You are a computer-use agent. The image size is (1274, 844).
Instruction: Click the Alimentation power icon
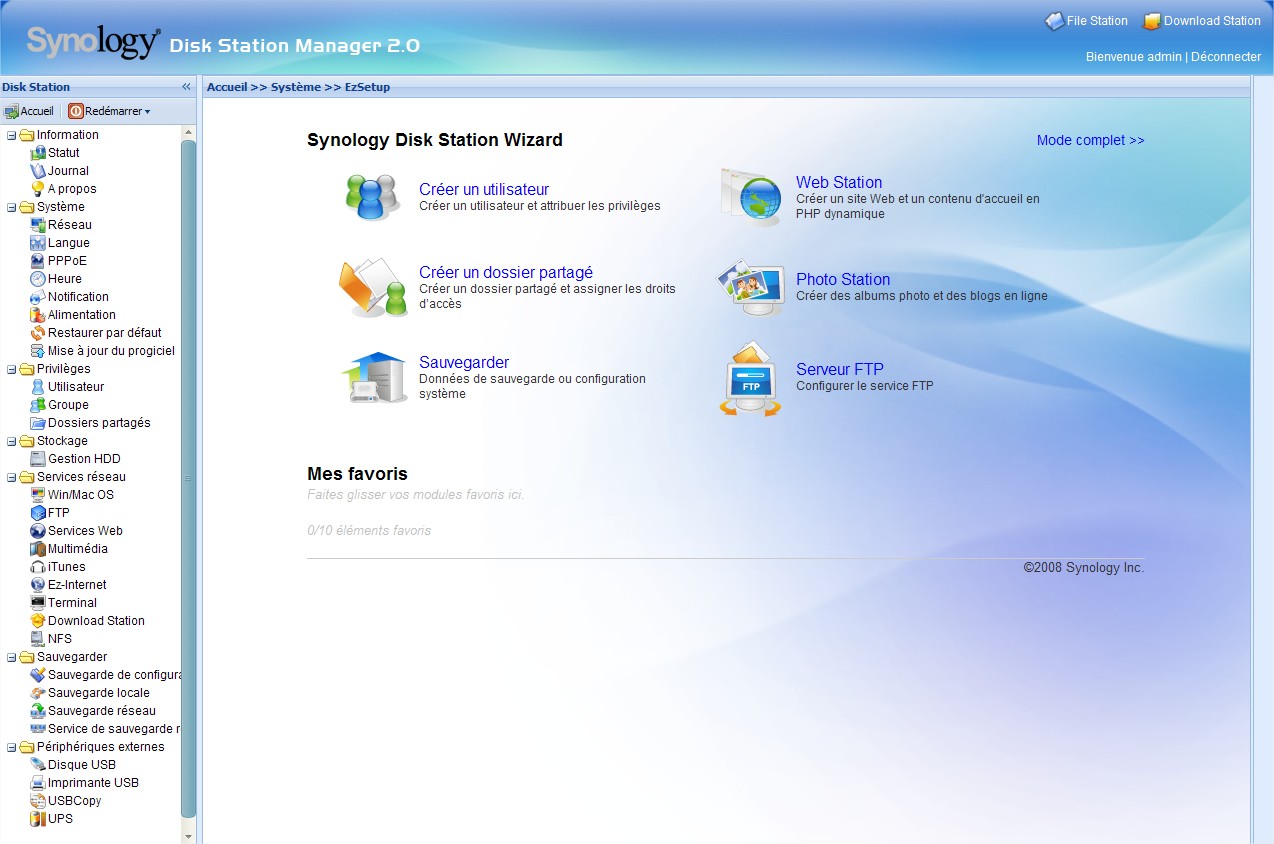click(38, 315)
